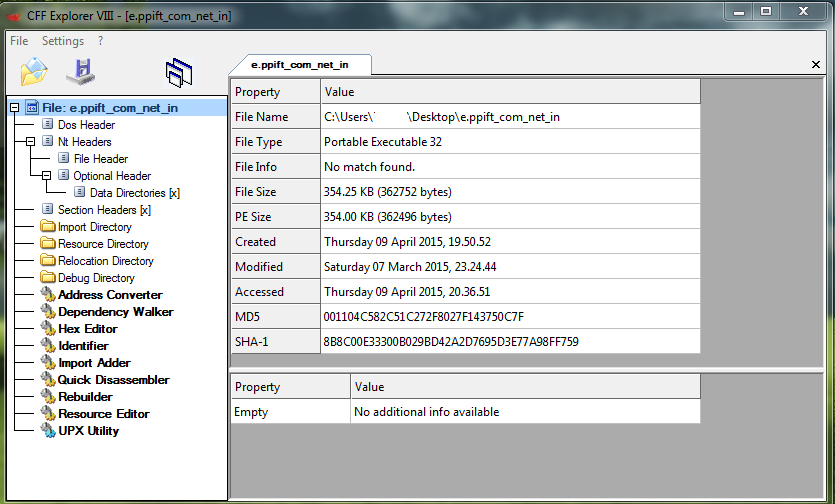This screenshot has width=835, height=504.
Task: Click the Quick Disassembler gear icon
Action: pyautogui.click(x=48, y=380)
